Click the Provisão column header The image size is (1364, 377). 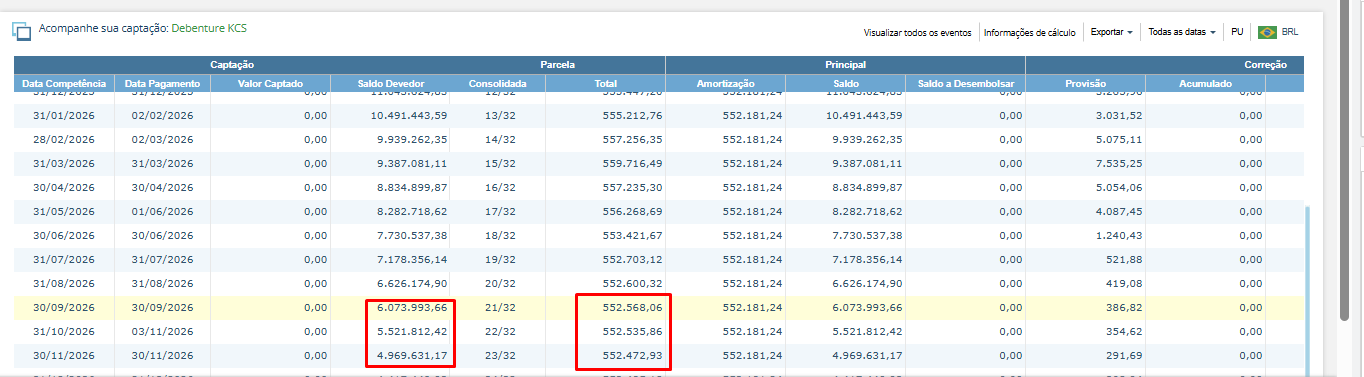coord(1085,83)
